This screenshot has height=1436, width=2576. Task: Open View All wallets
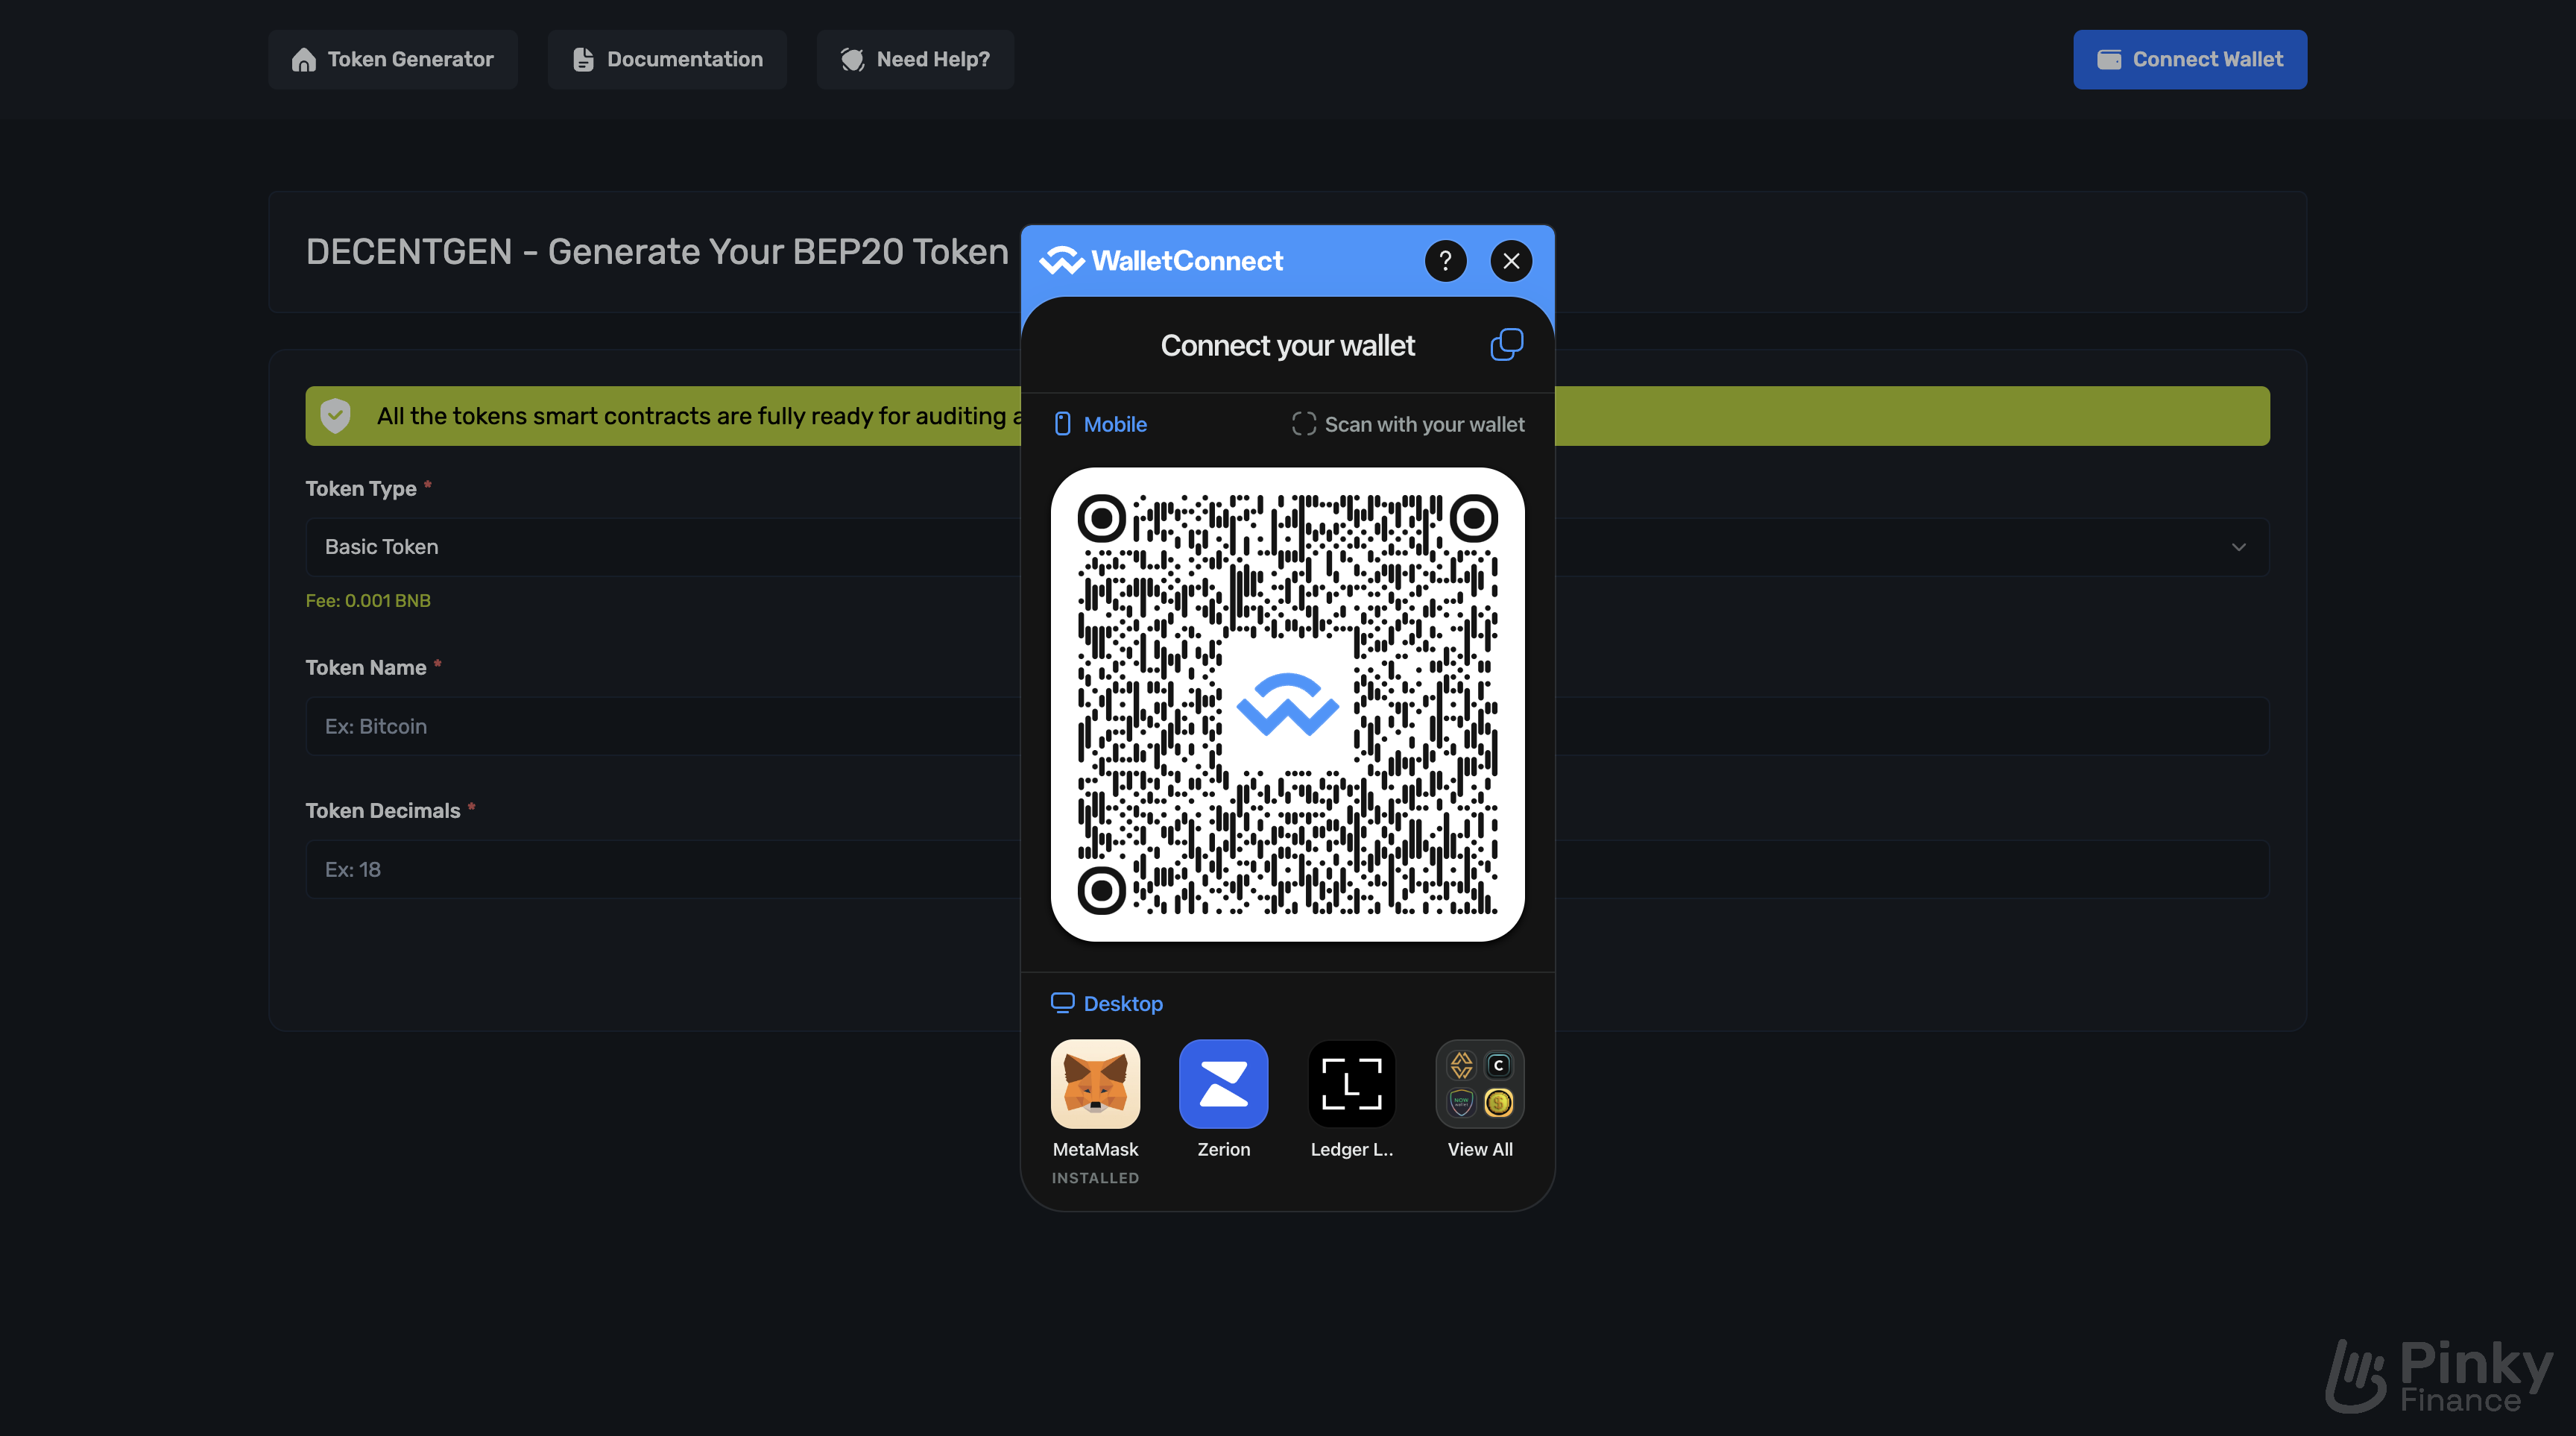click(x=1480, y=1084)
